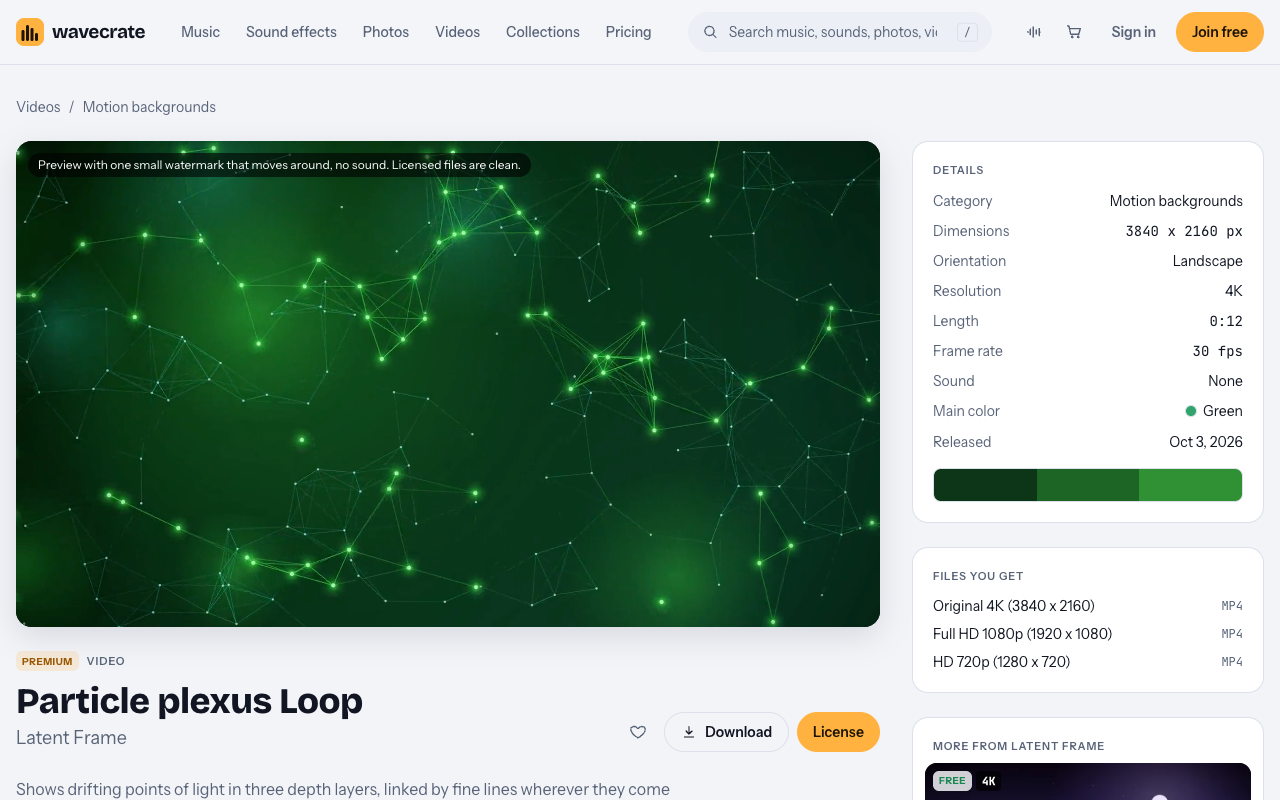The image size is (1280, 800).
Task: Click the preview watermark notice text
Action: pyautogui.click(x=279, y=165)
